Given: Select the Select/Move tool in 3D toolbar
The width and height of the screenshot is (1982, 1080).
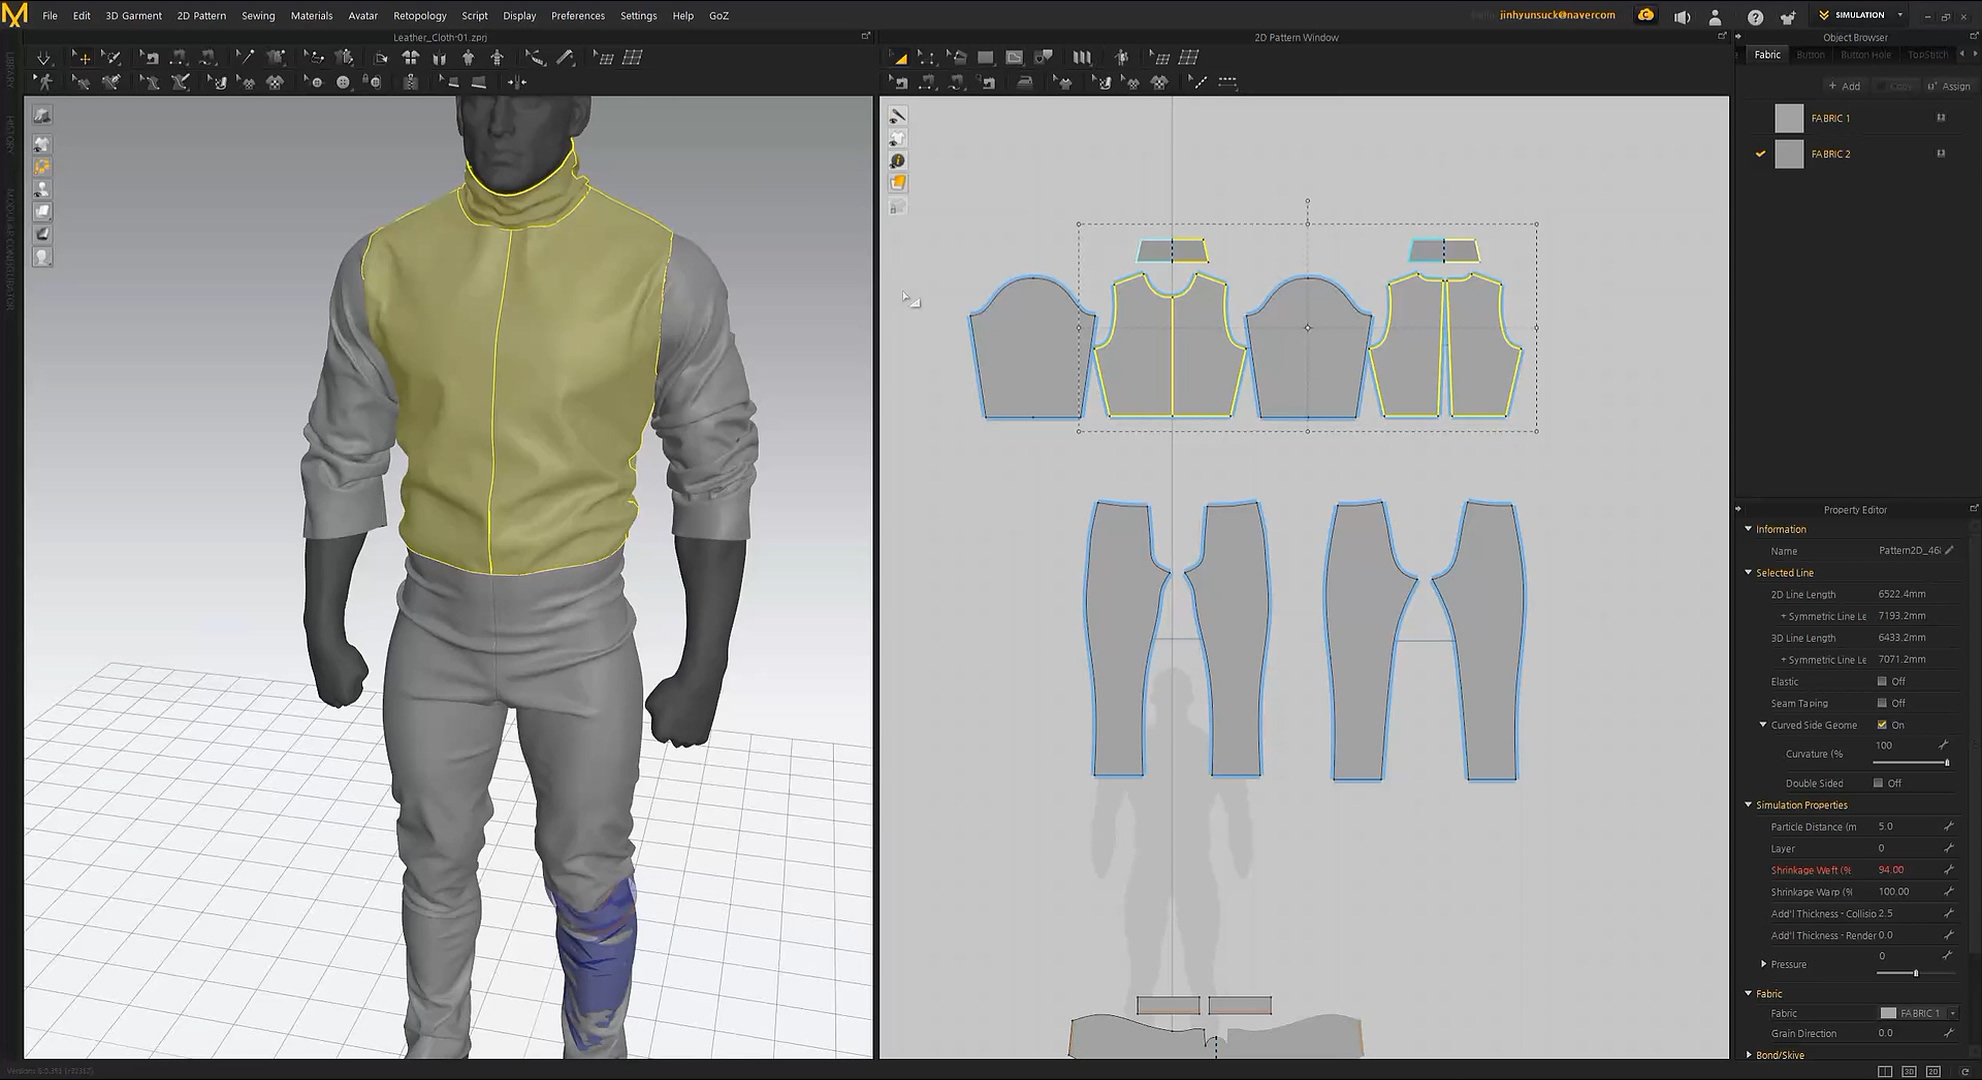Looking at the screenshot, I should pyautogui.click(x=82, y=58).
